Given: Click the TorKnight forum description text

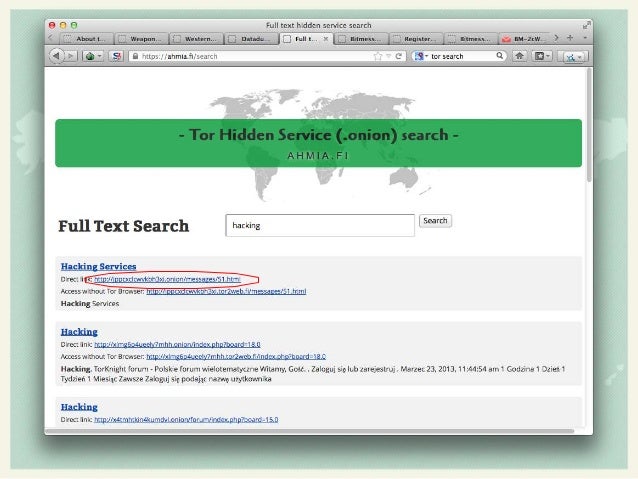Looking at the screenshot, I should coord(313,374).
